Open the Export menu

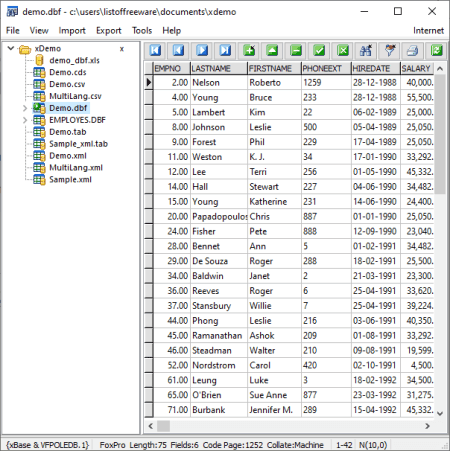[x=109, y=31]
